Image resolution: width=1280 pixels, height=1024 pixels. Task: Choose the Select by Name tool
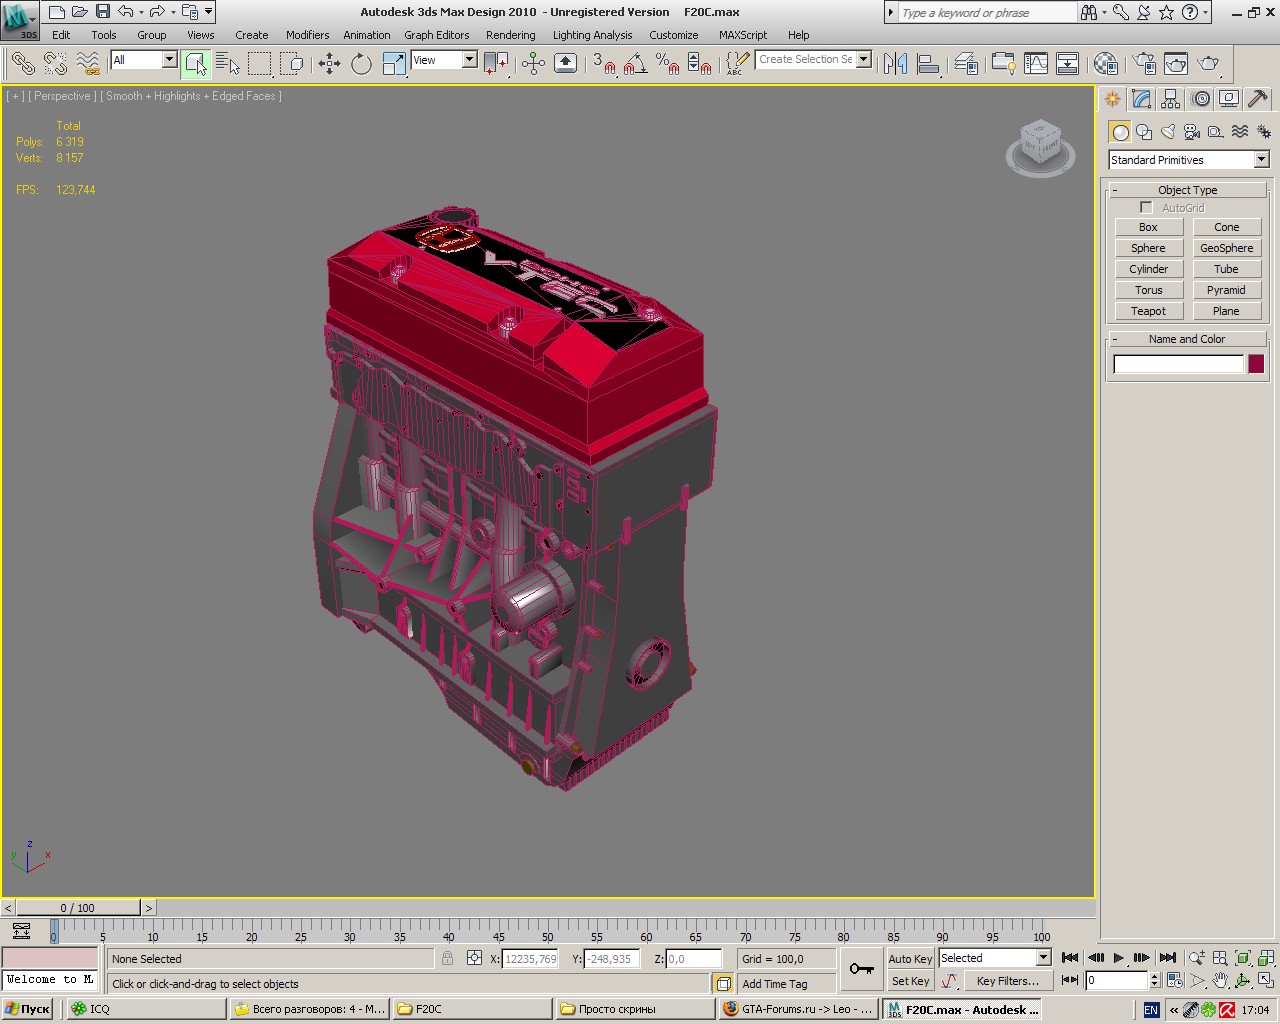[x=228, y=64]
